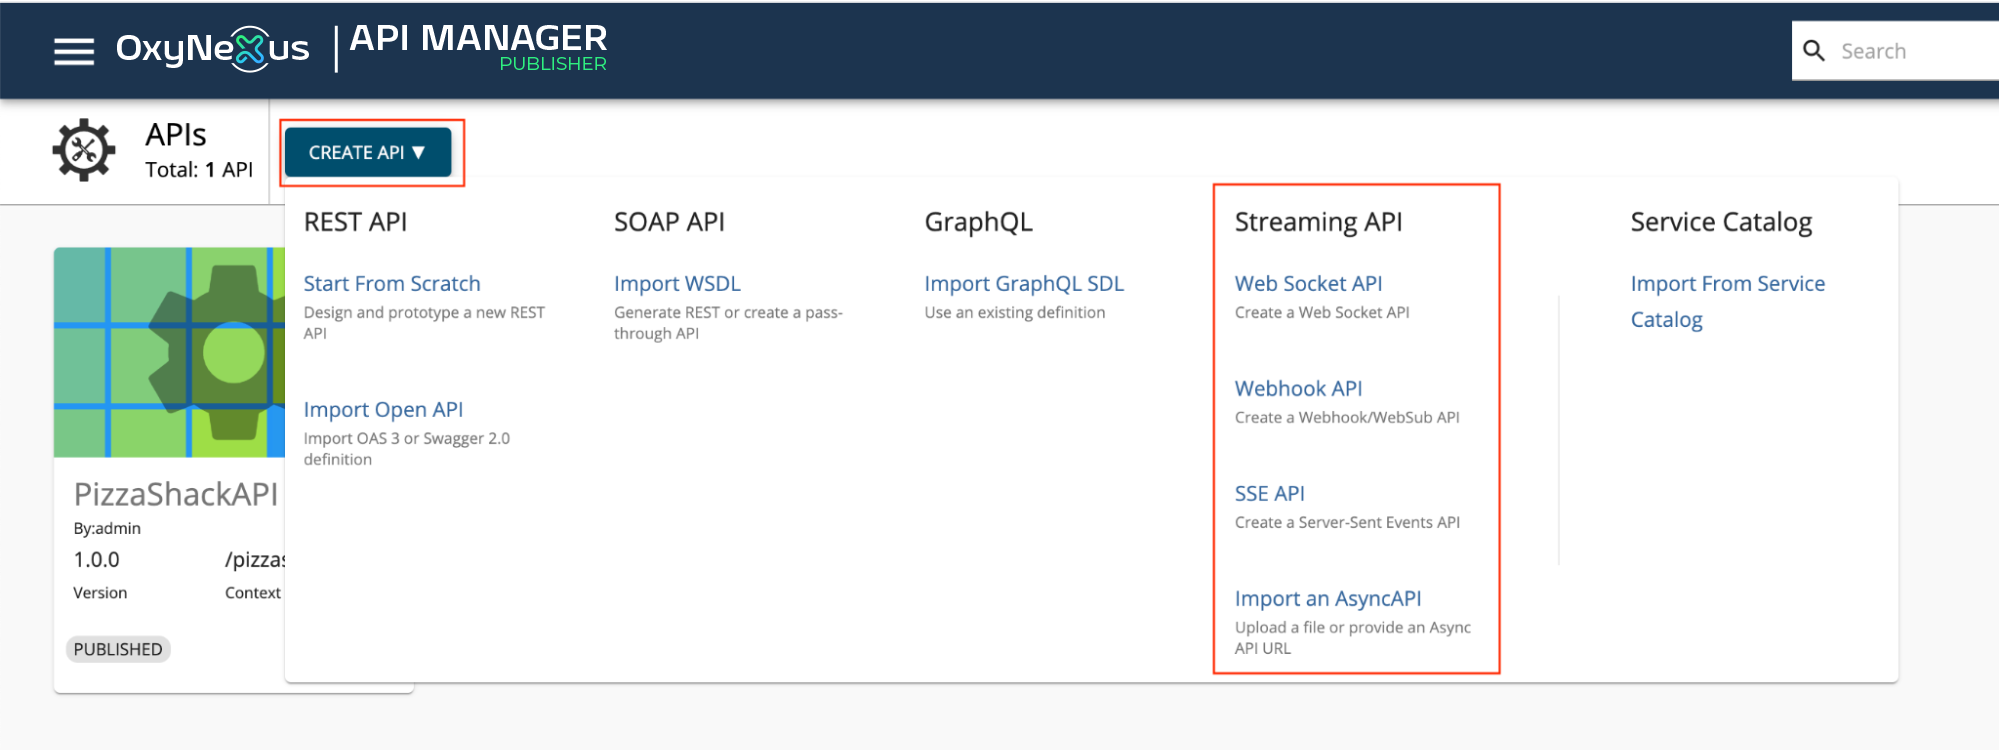Select Start From Scratch REST option

point(392,284)
